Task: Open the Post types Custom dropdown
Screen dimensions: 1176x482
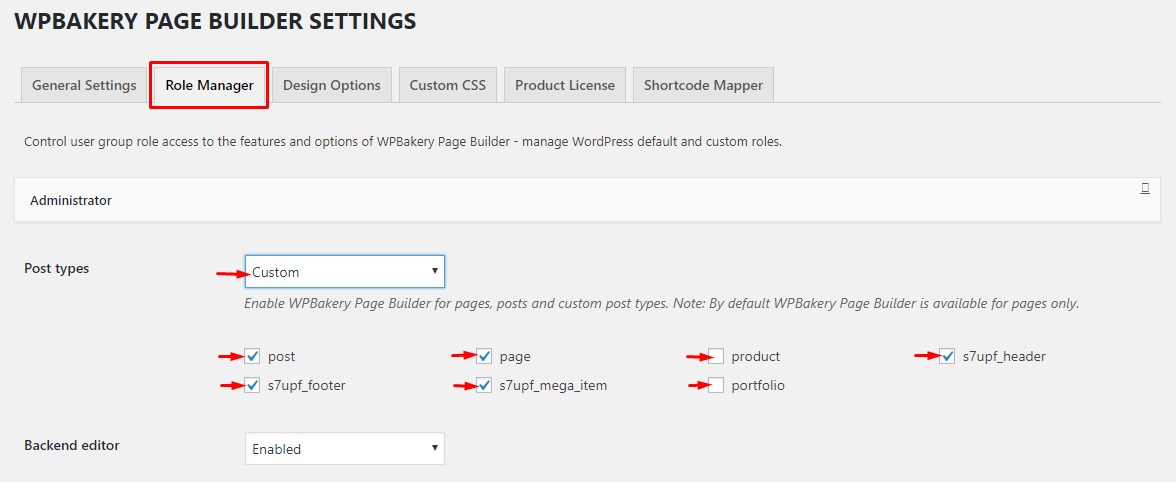Action: [x=344, y=272]
